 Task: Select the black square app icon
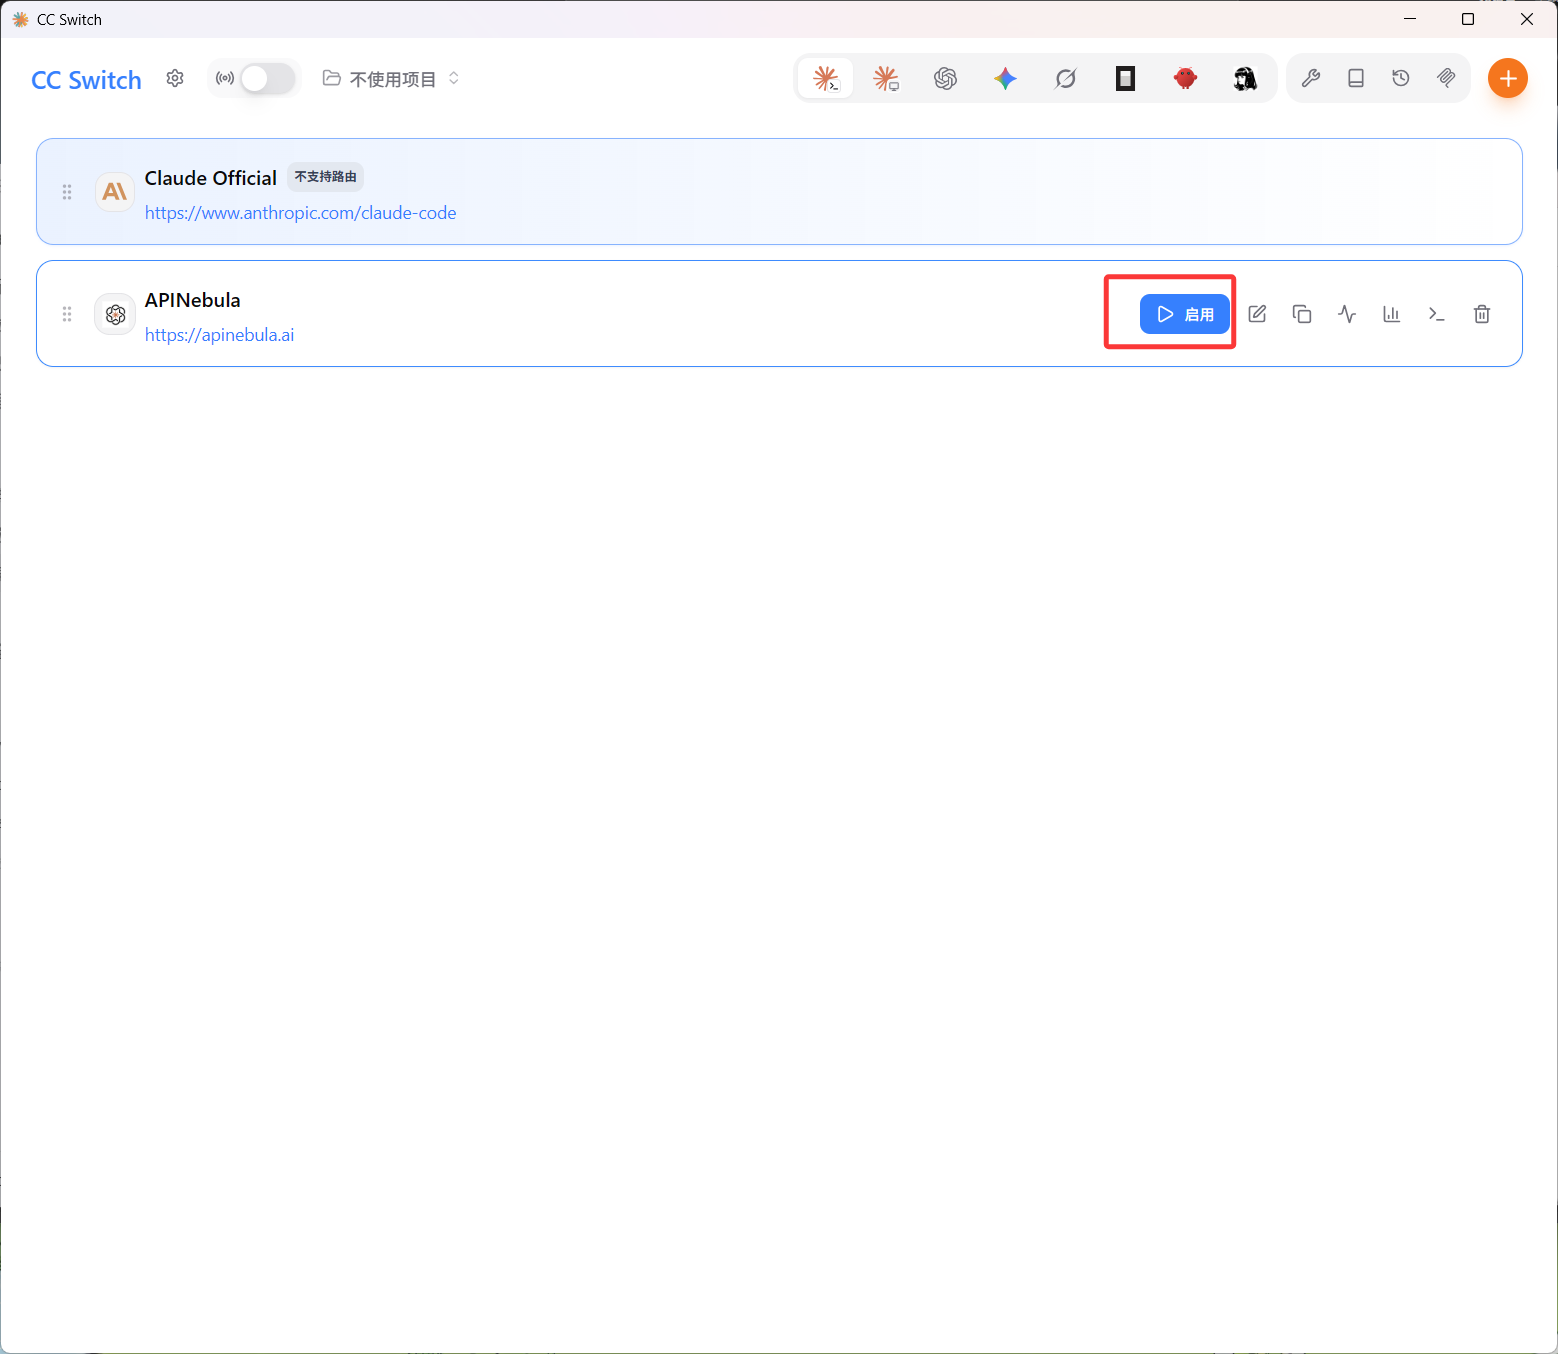[1126, 78]
